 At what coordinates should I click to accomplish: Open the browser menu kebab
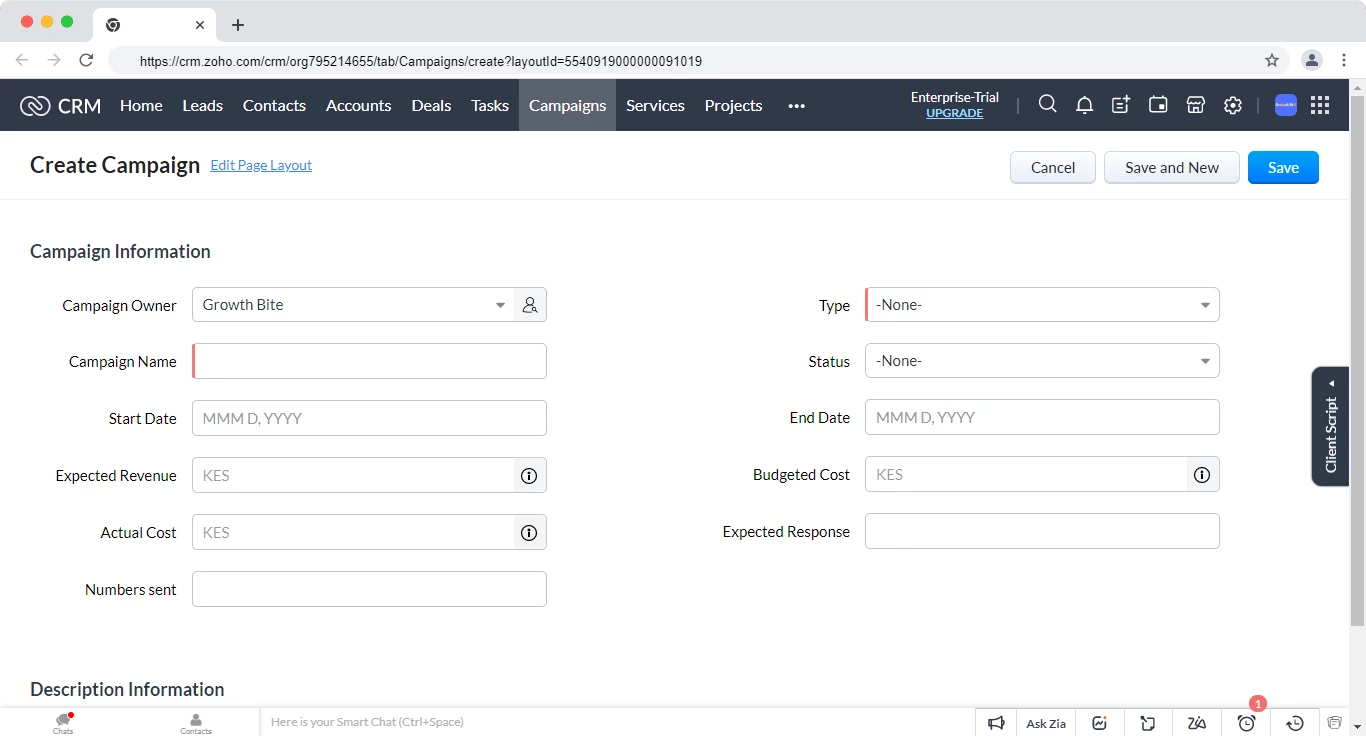1346,60
